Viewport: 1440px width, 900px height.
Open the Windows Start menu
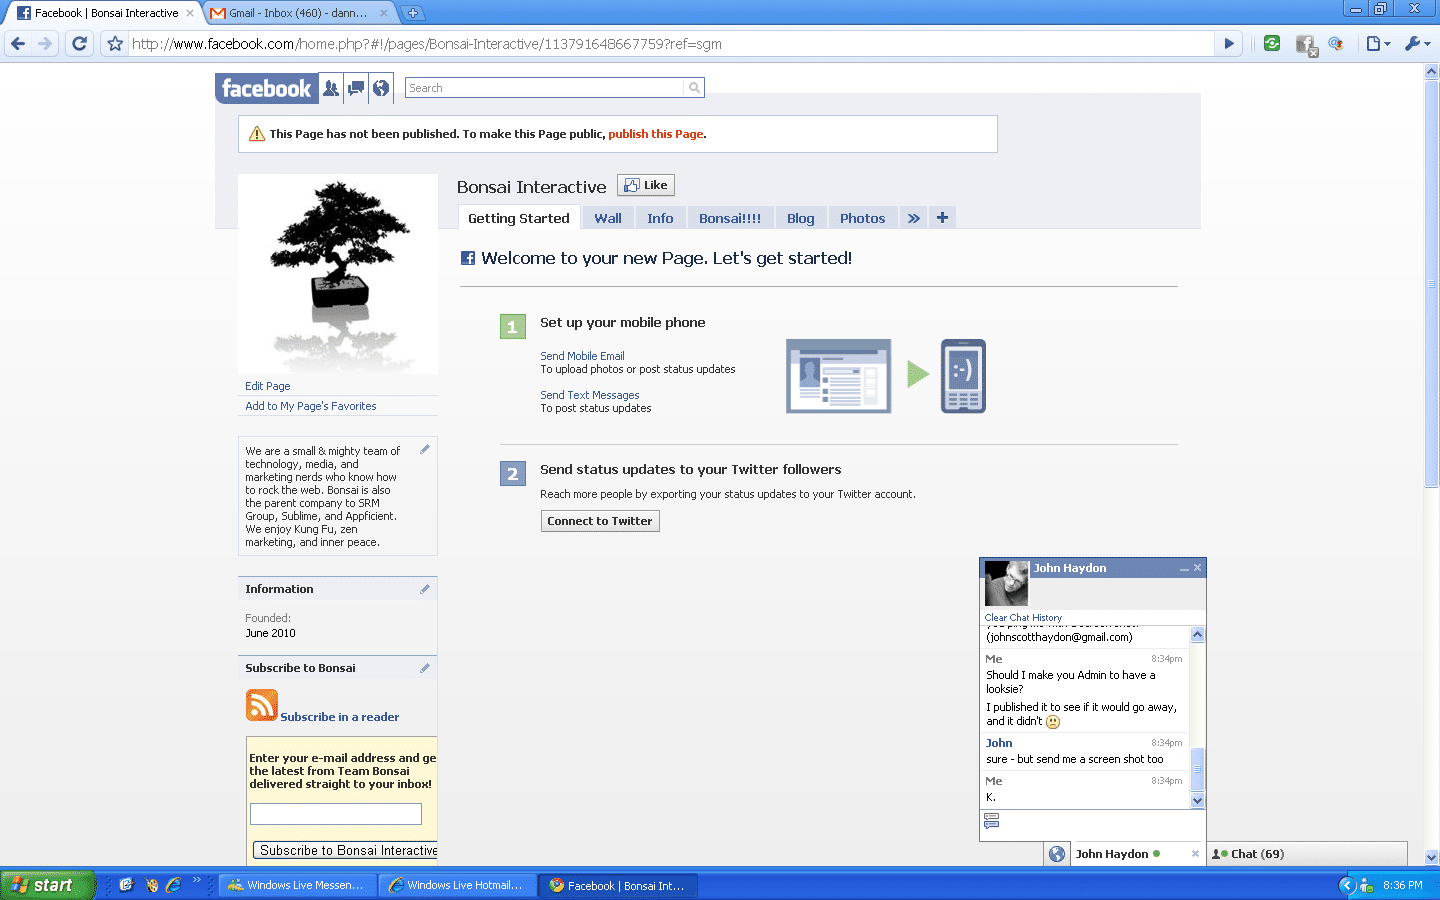coord(47,885)
